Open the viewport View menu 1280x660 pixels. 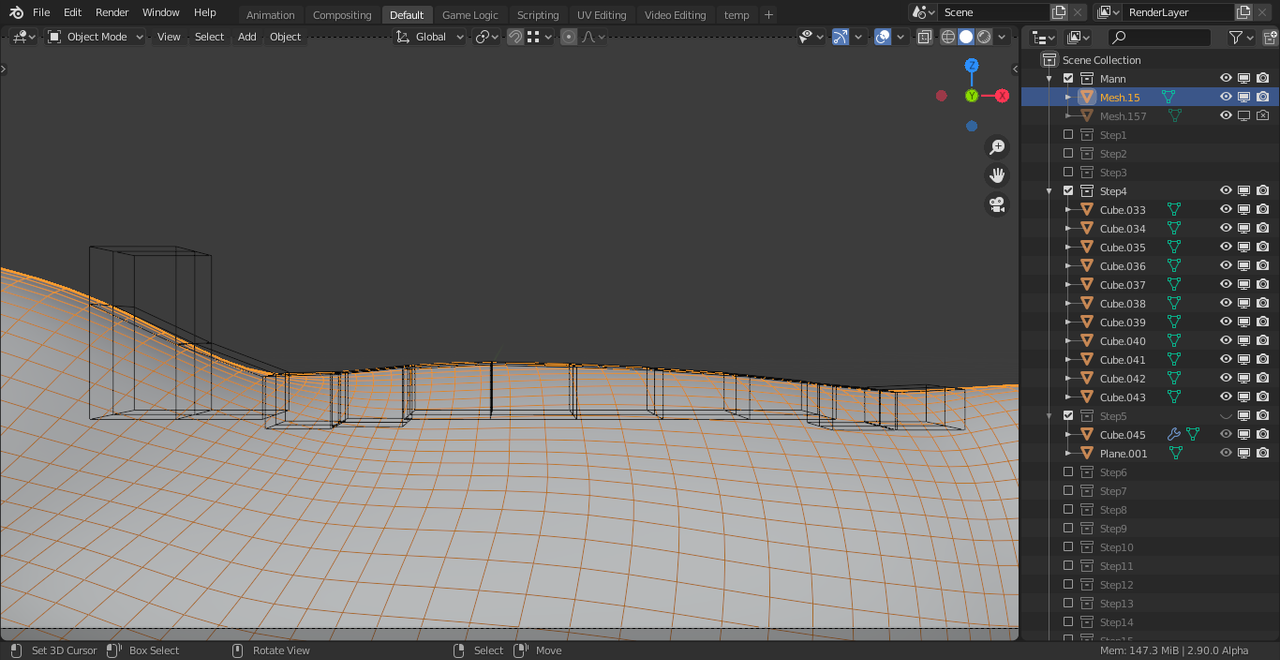[x=169, y=37]
